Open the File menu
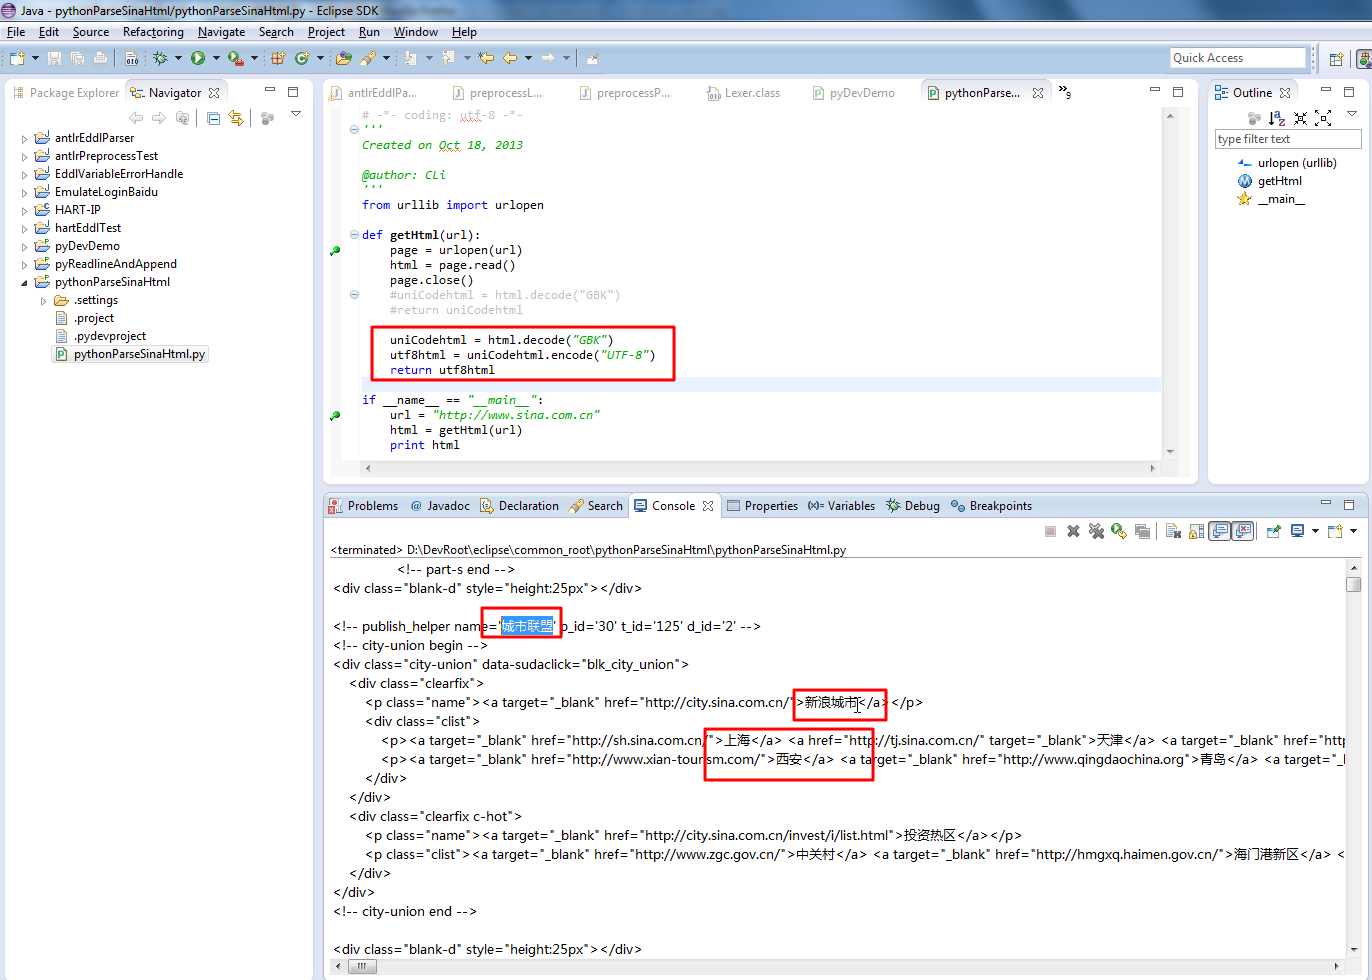The image size is (1372, 980). 16,32
